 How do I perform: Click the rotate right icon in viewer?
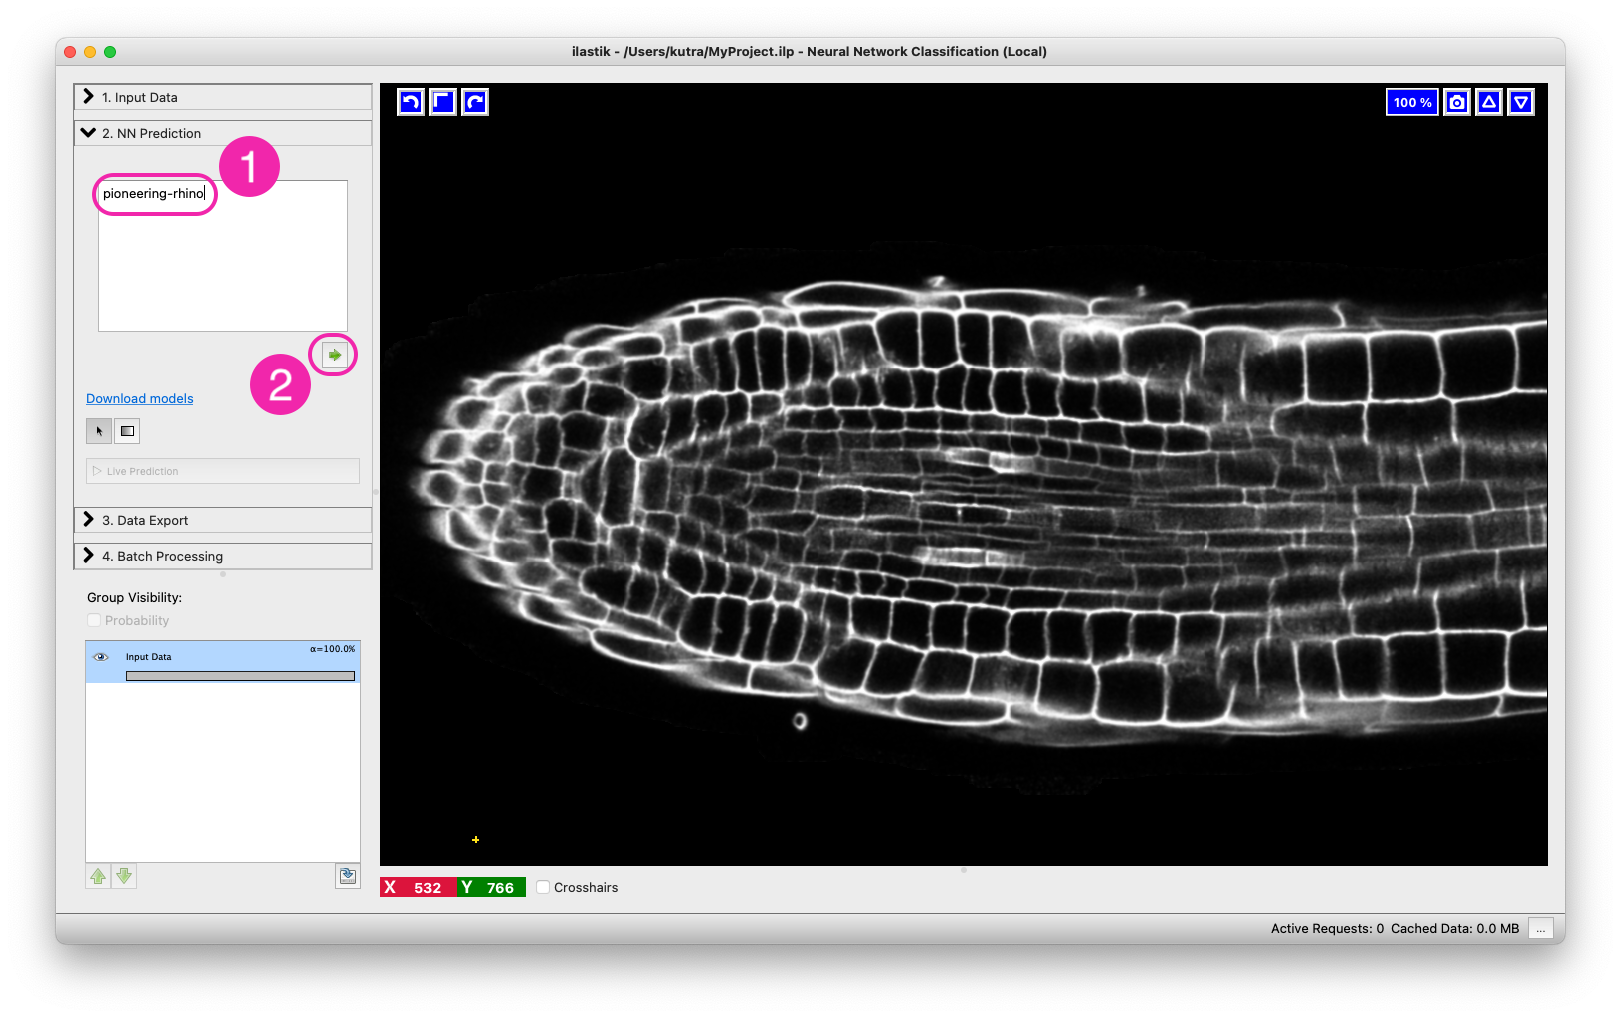(x=475, y=102)
